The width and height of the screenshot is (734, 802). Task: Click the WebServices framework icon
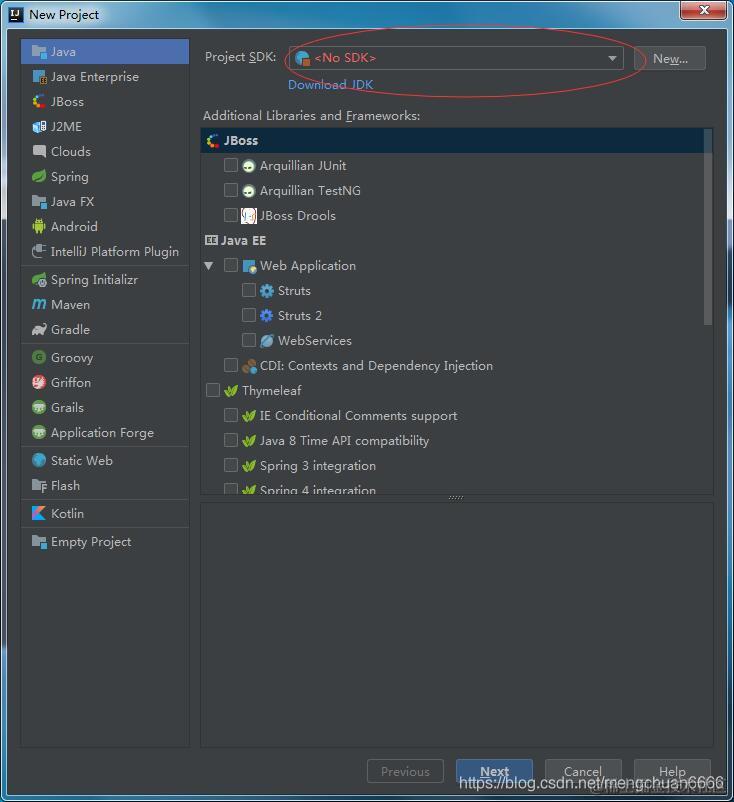[266, 341]
